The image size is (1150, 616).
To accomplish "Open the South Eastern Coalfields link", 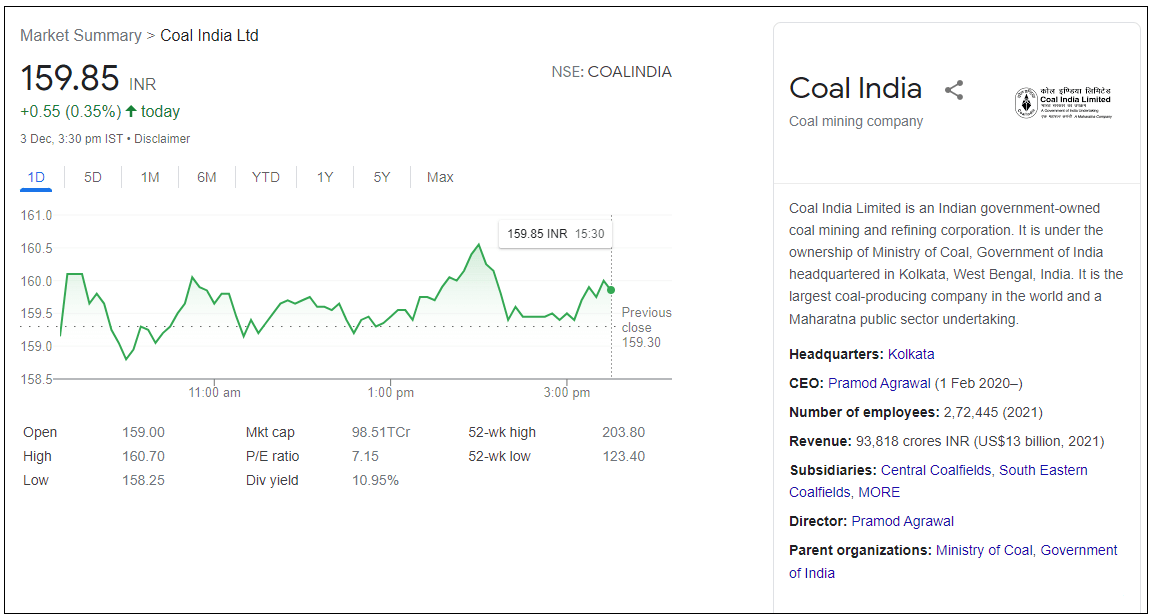I will [x=938, y=480].
